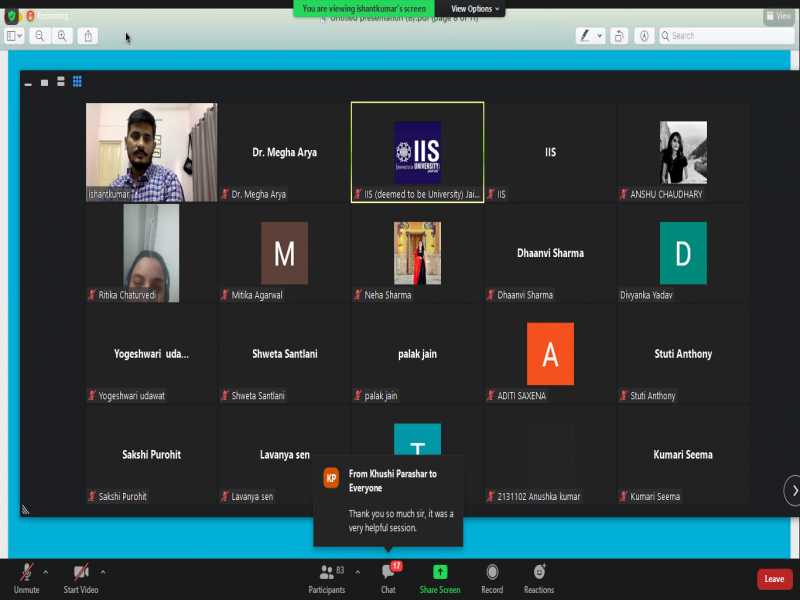
Task: Toggle the markup pen tool
Action: pyautogui.click(x=585, y=36)
